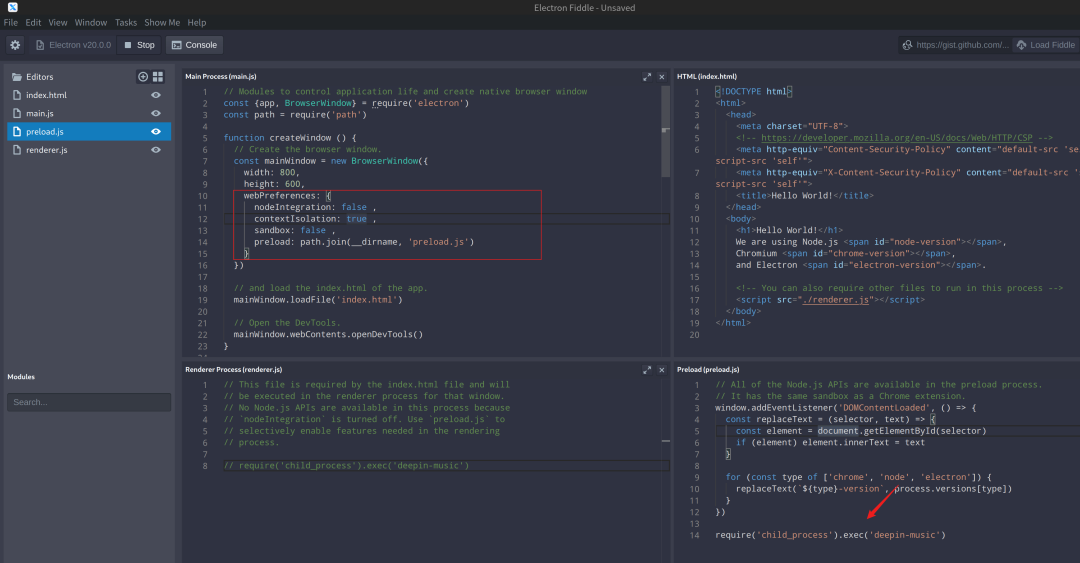The height and width of the screenshot is (563, 1080).
Task: Click the file icon next to preload.js
Action: coord(17,132)
